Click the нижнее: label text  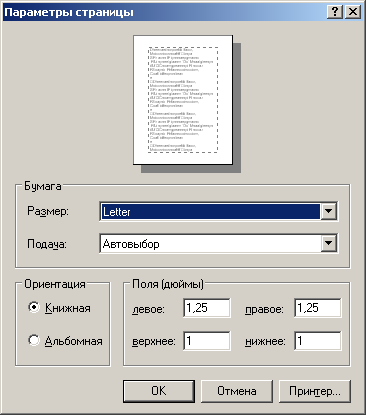click(265, 342)
